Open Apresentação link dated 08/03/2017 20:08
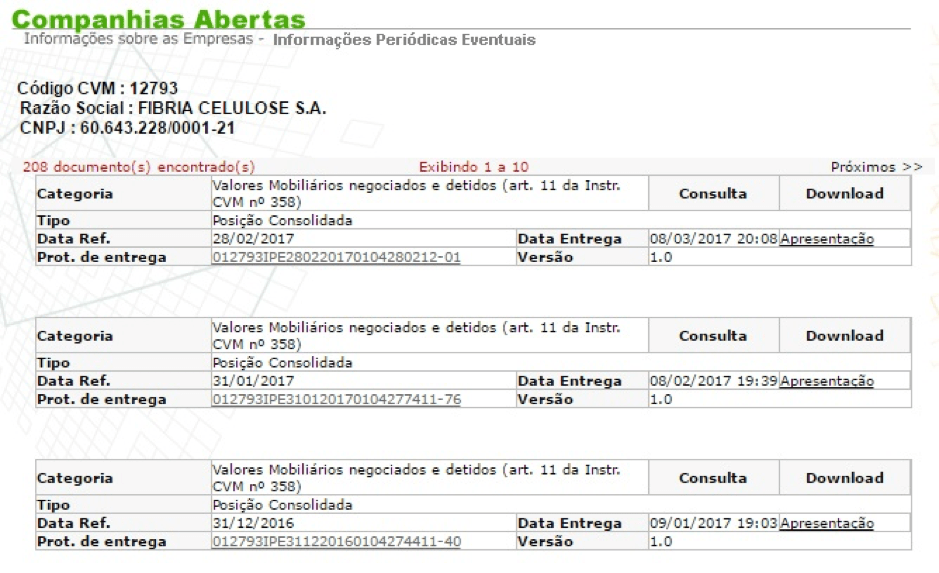The image size is (939, 573). (x=826, y=239)
